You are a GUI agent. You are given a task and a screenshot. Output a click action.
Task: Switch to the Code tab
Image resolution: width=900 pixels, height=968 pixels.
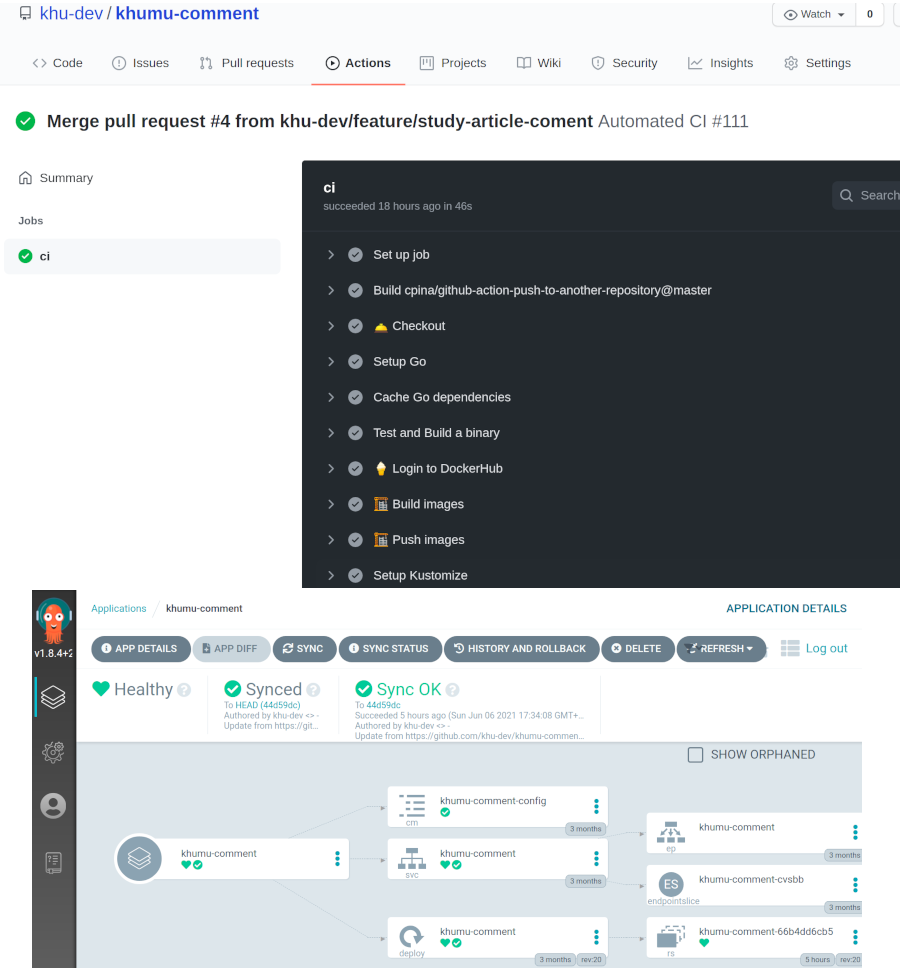point(57,63)
